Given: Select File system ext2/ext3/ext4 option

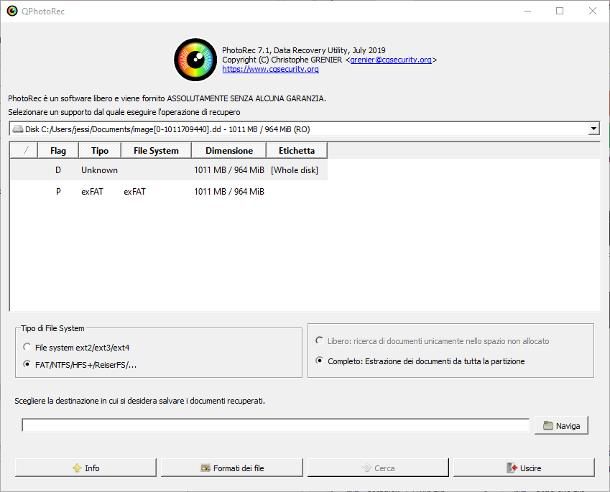Looking at the screenshot, I should click(x=77, y=347).
